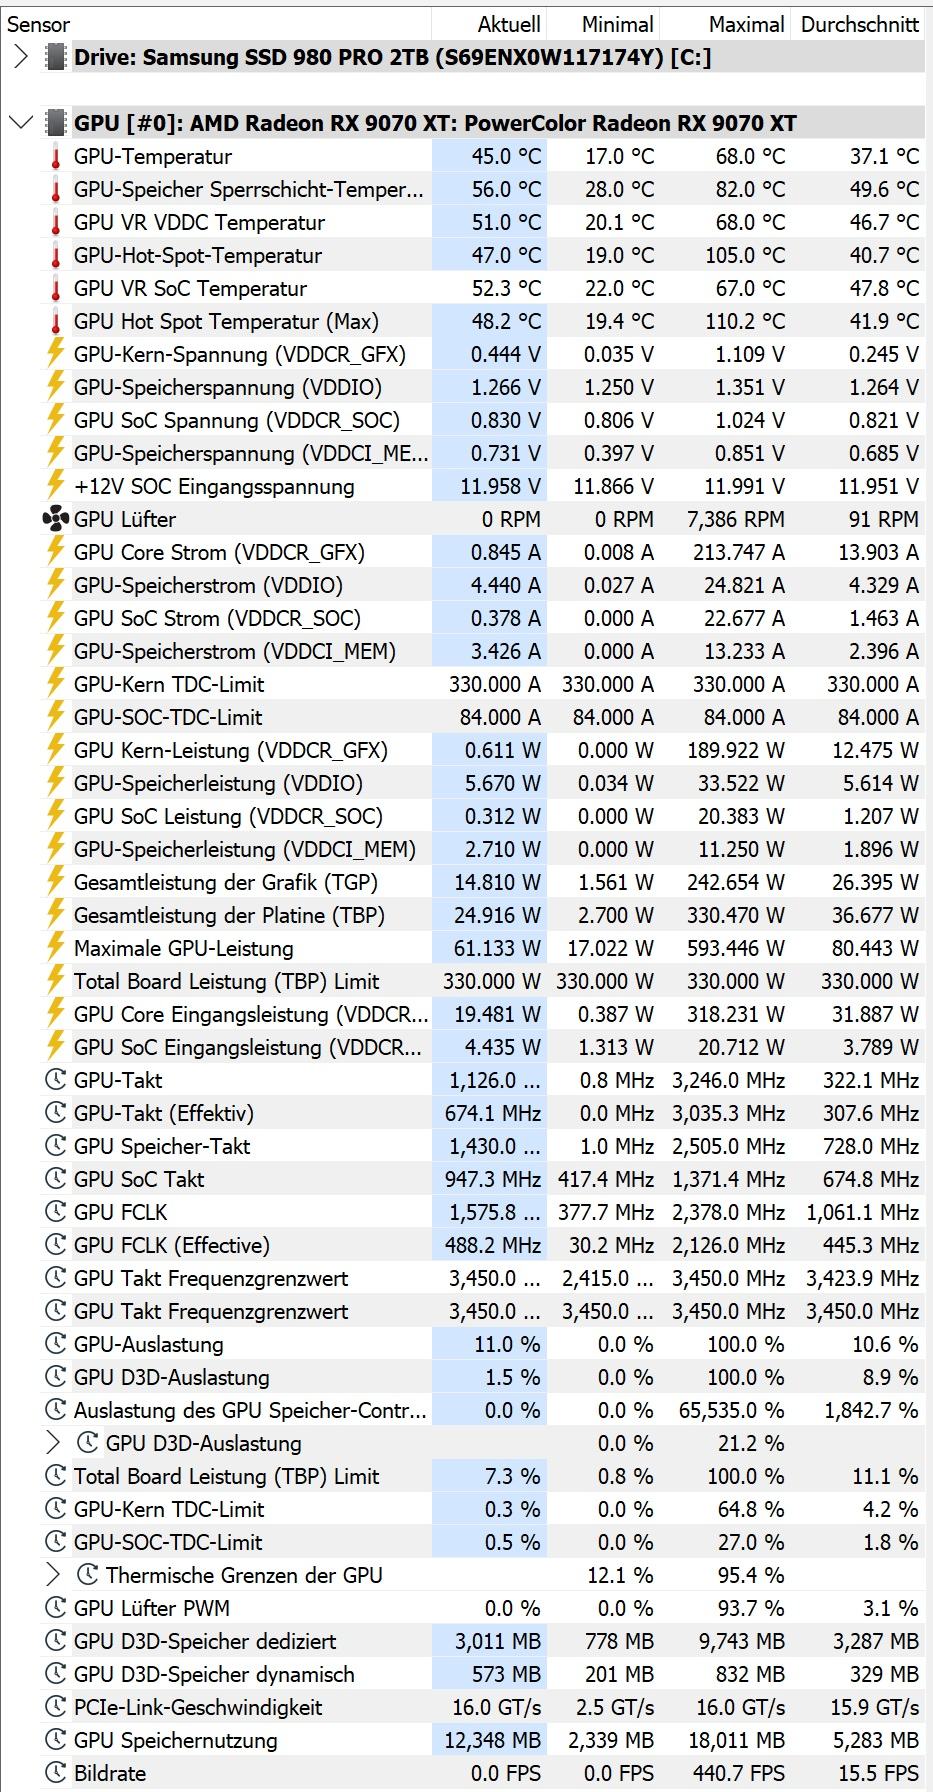Screen dimensions: 933x1792
Task: Click clock icon of GPU Speichernutzung
Action: point(56,1740)
